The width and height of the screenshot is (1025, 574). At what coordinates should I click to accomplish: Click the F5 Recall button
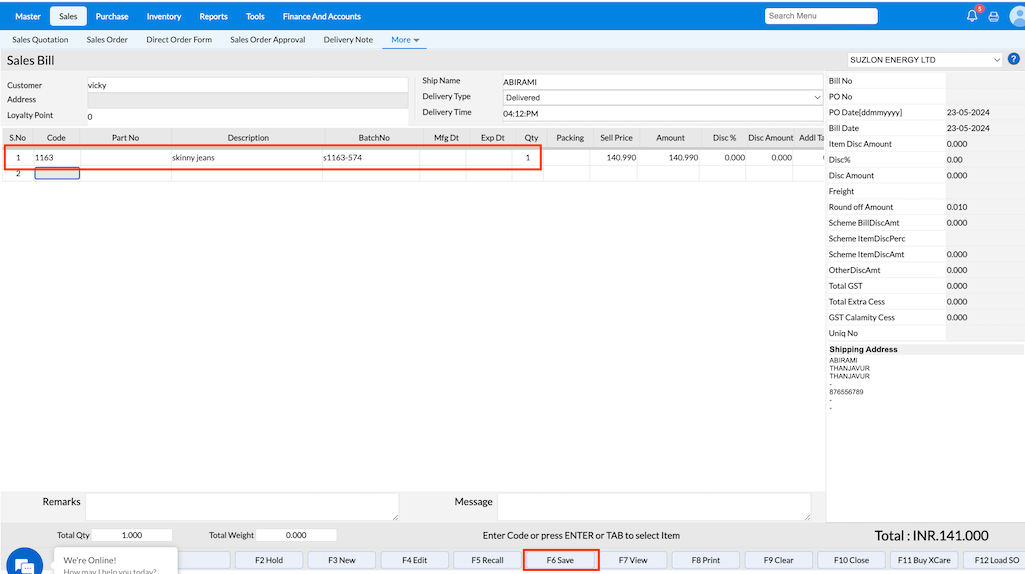coord(487,560)
